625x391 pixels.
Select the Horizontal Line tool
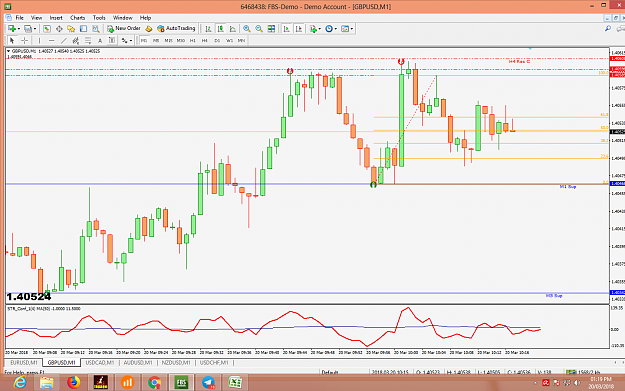[x=51, y=40]
